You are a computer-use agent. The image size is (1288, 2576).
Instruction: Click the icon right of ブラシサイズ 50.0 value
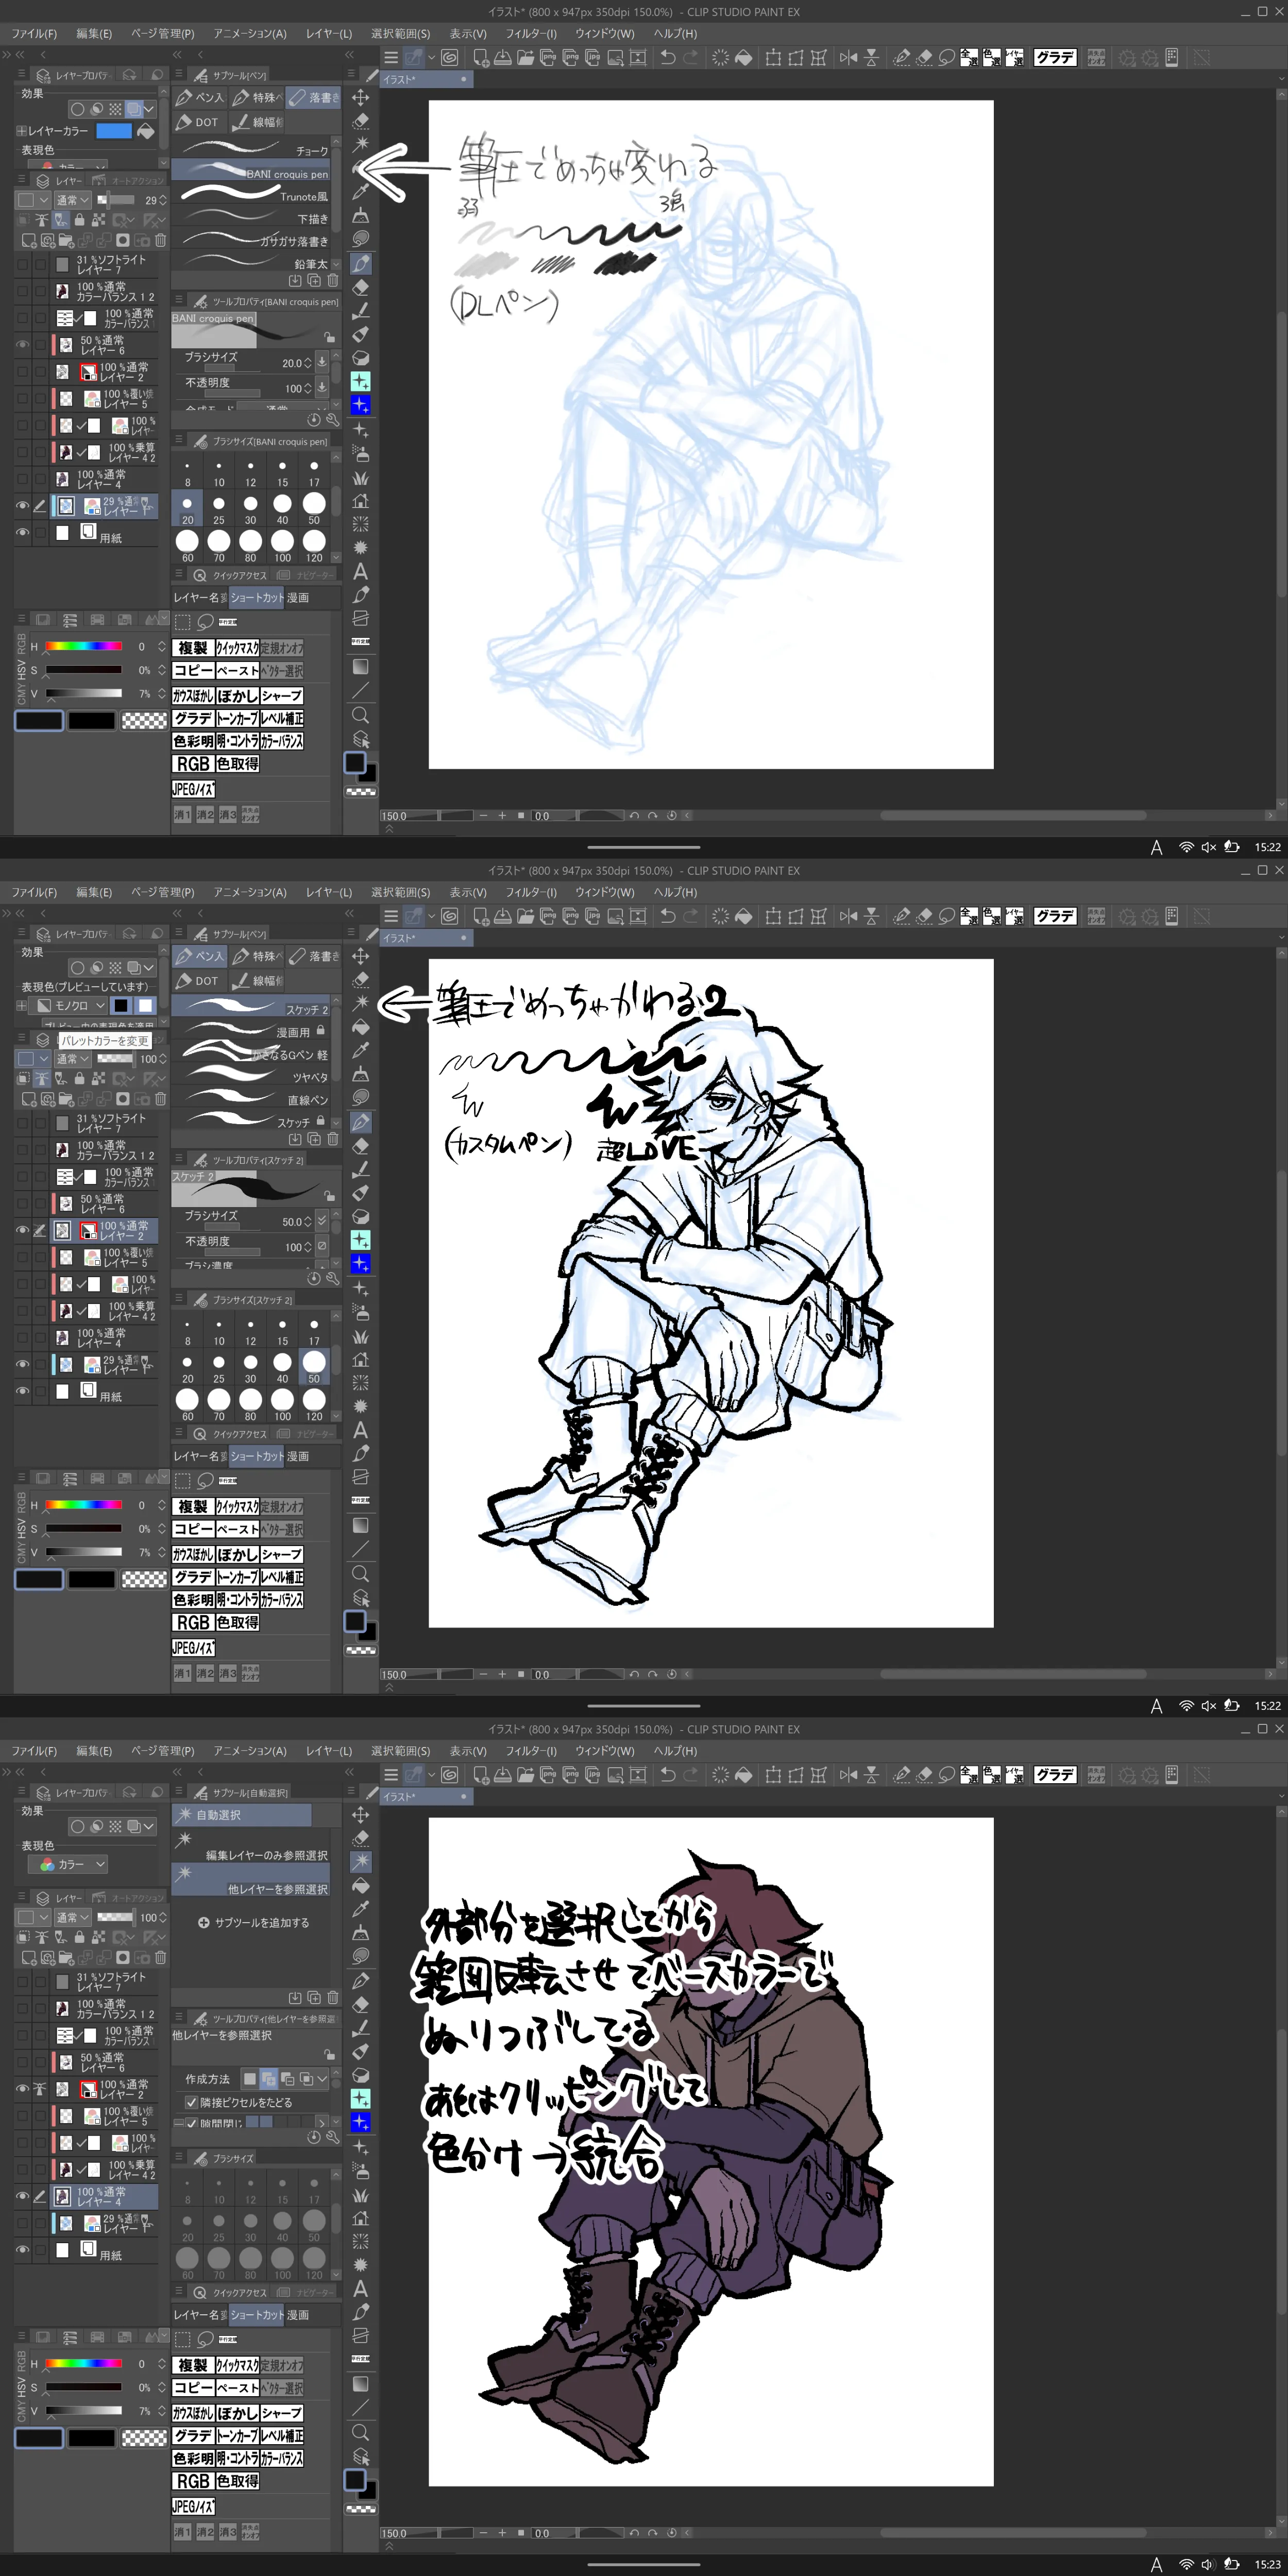click(322, 1221)
